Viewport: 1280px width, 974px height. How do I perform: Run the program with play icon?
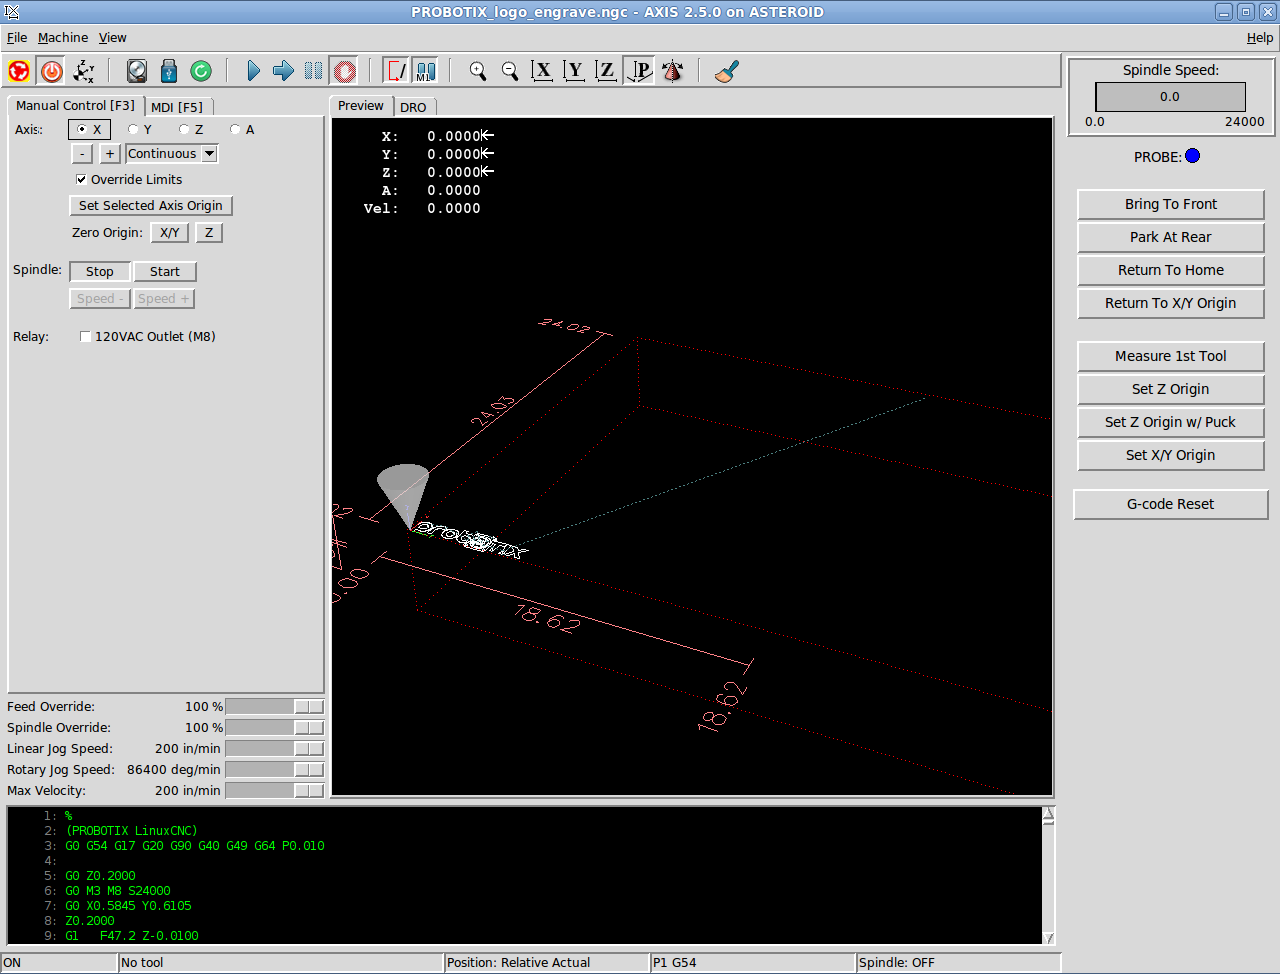[x=253, y=71]
